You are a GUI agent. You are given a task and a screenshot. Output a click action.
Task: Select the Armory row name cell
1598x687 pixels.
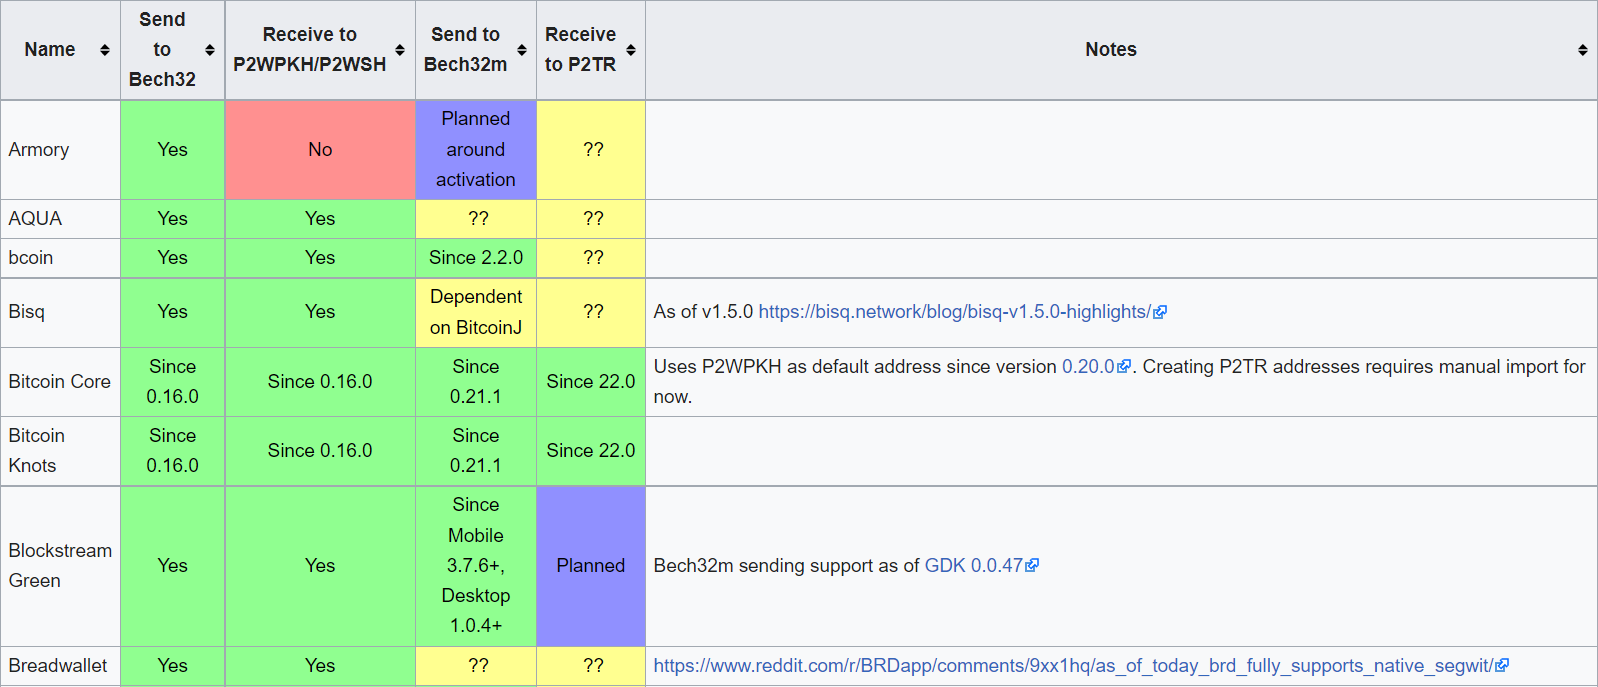click(60, 150)
